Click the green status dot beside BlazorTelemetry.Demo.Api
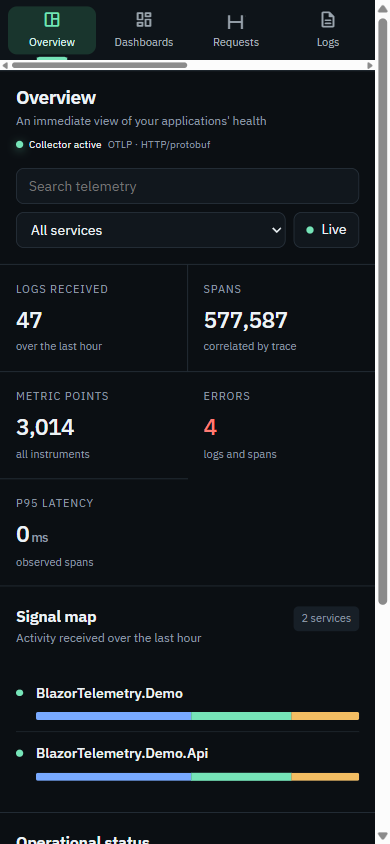 20,754
